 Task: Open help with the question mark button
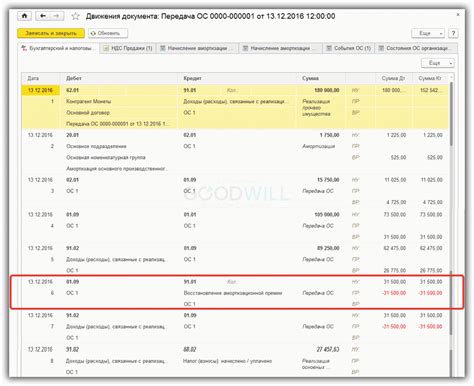pos(453,33)
